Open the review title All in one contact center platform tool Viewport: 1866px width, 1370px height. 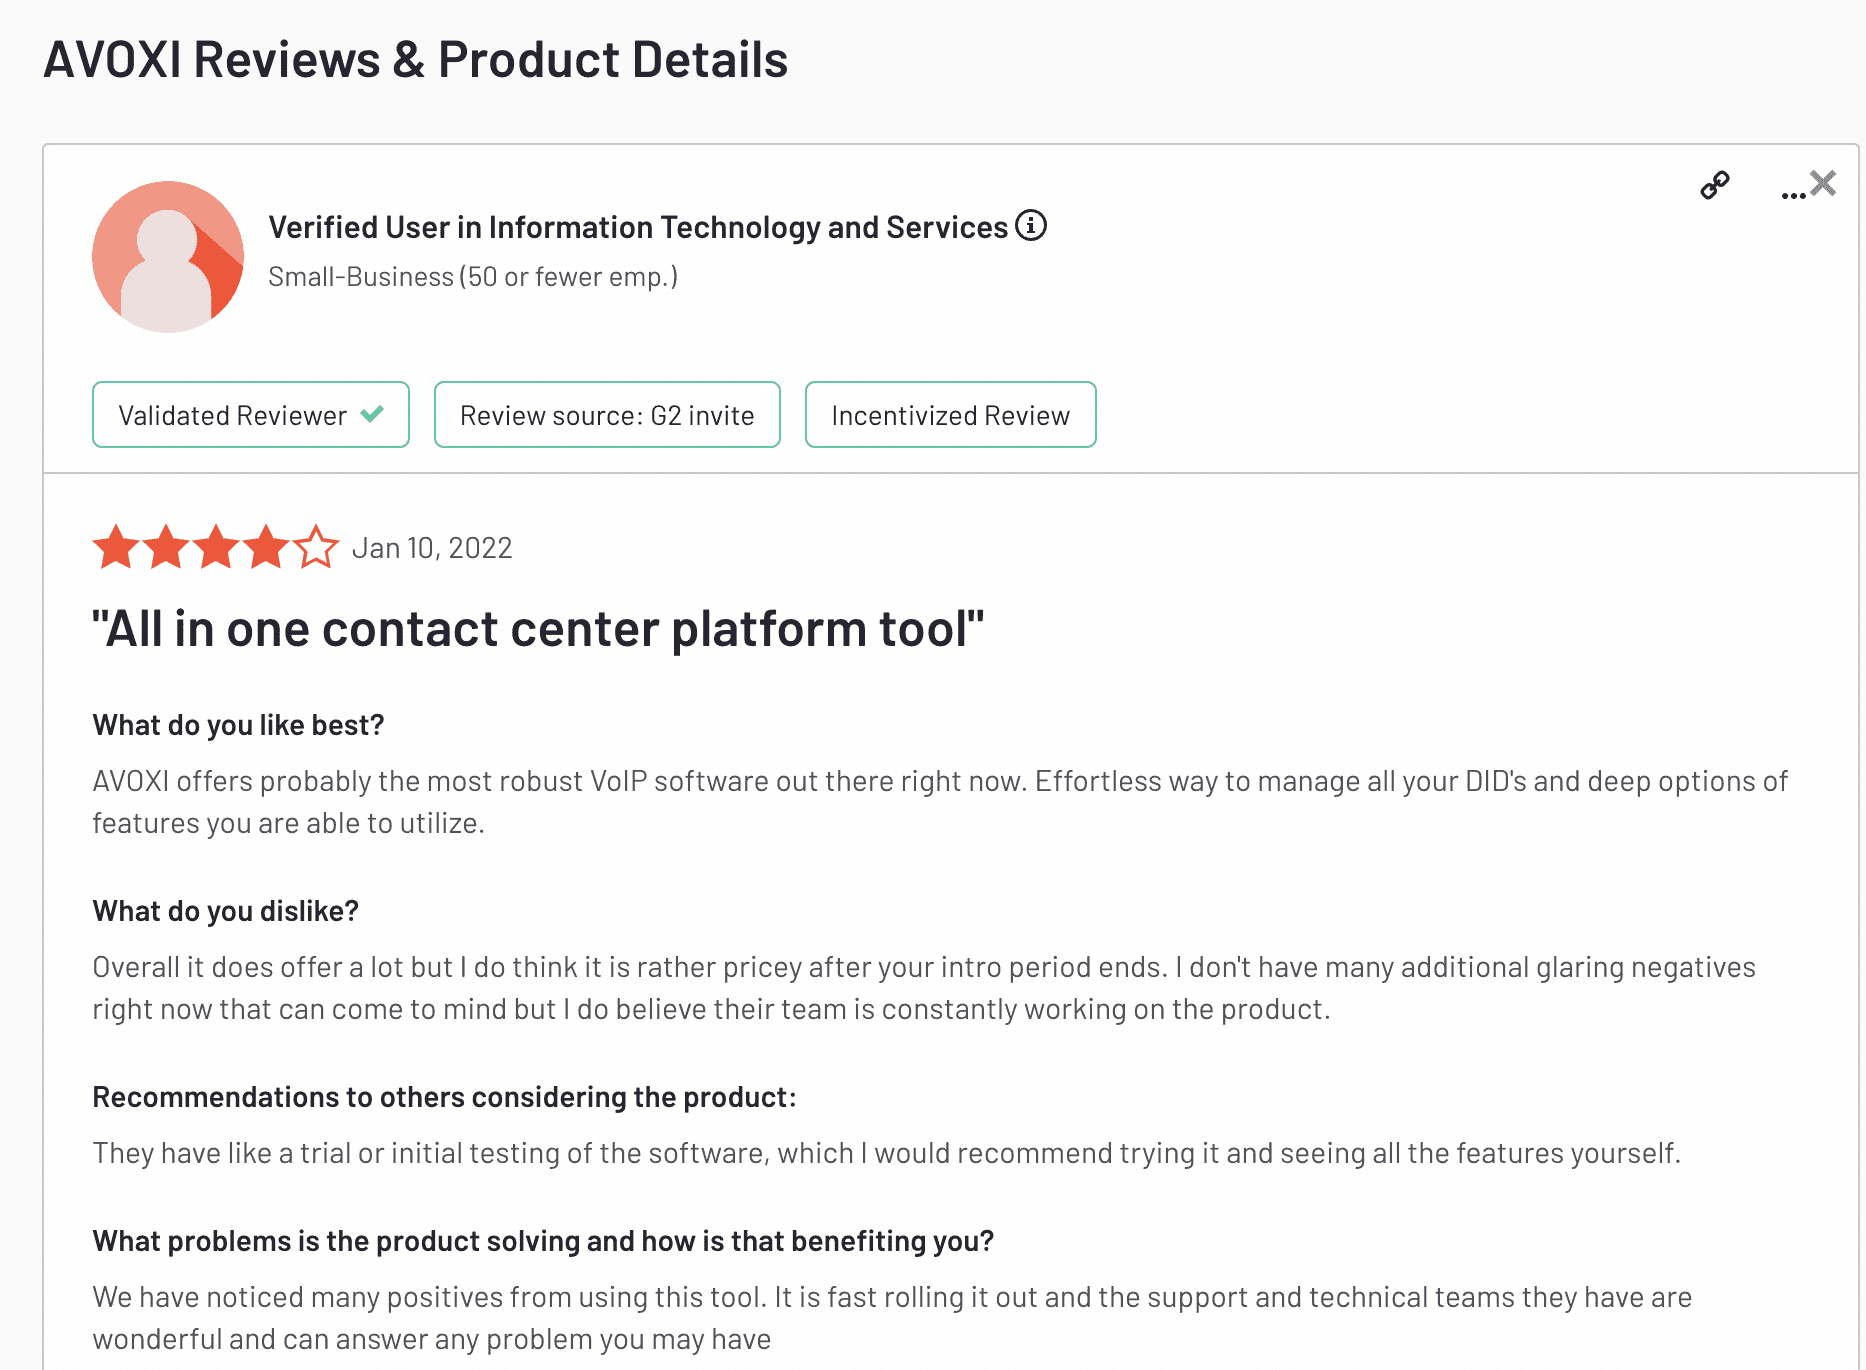538,629
